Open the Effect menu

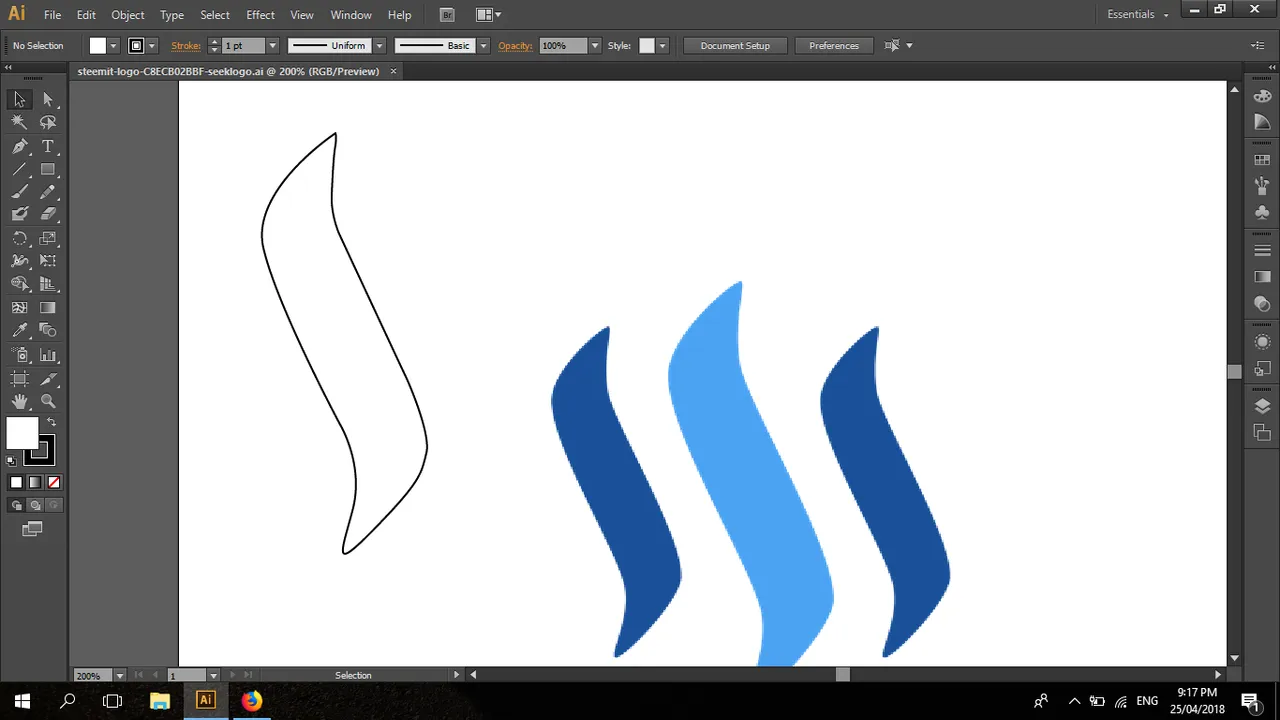(x=260, y=15)
